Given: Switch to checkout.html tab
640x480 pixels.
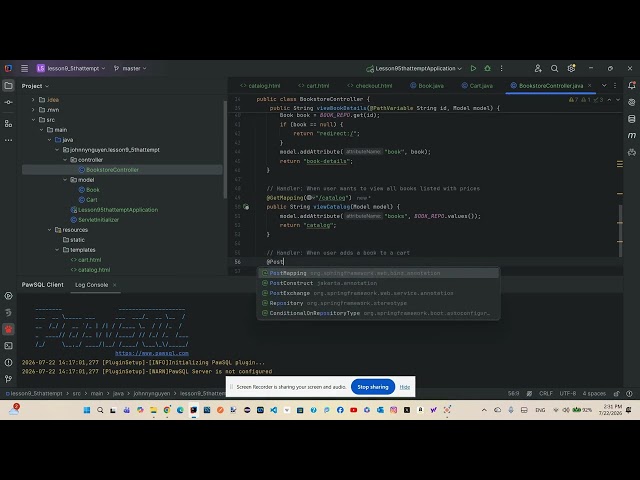Looking at the screenshot, I should click(369, 86).
